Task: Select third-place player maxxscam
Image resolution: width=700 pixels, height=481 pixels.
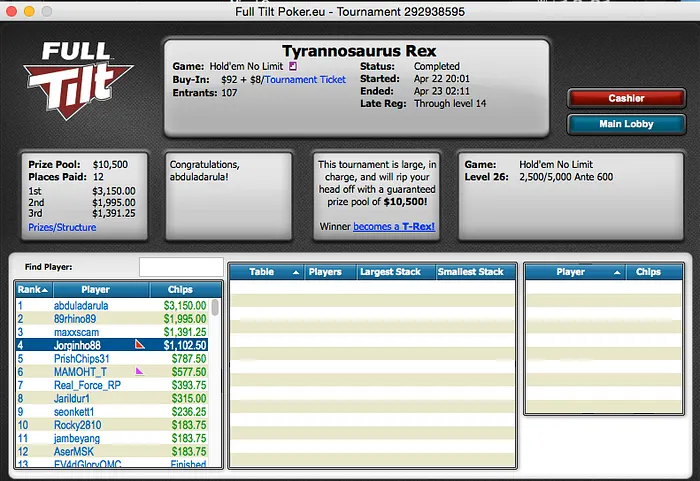Action: 77,331
